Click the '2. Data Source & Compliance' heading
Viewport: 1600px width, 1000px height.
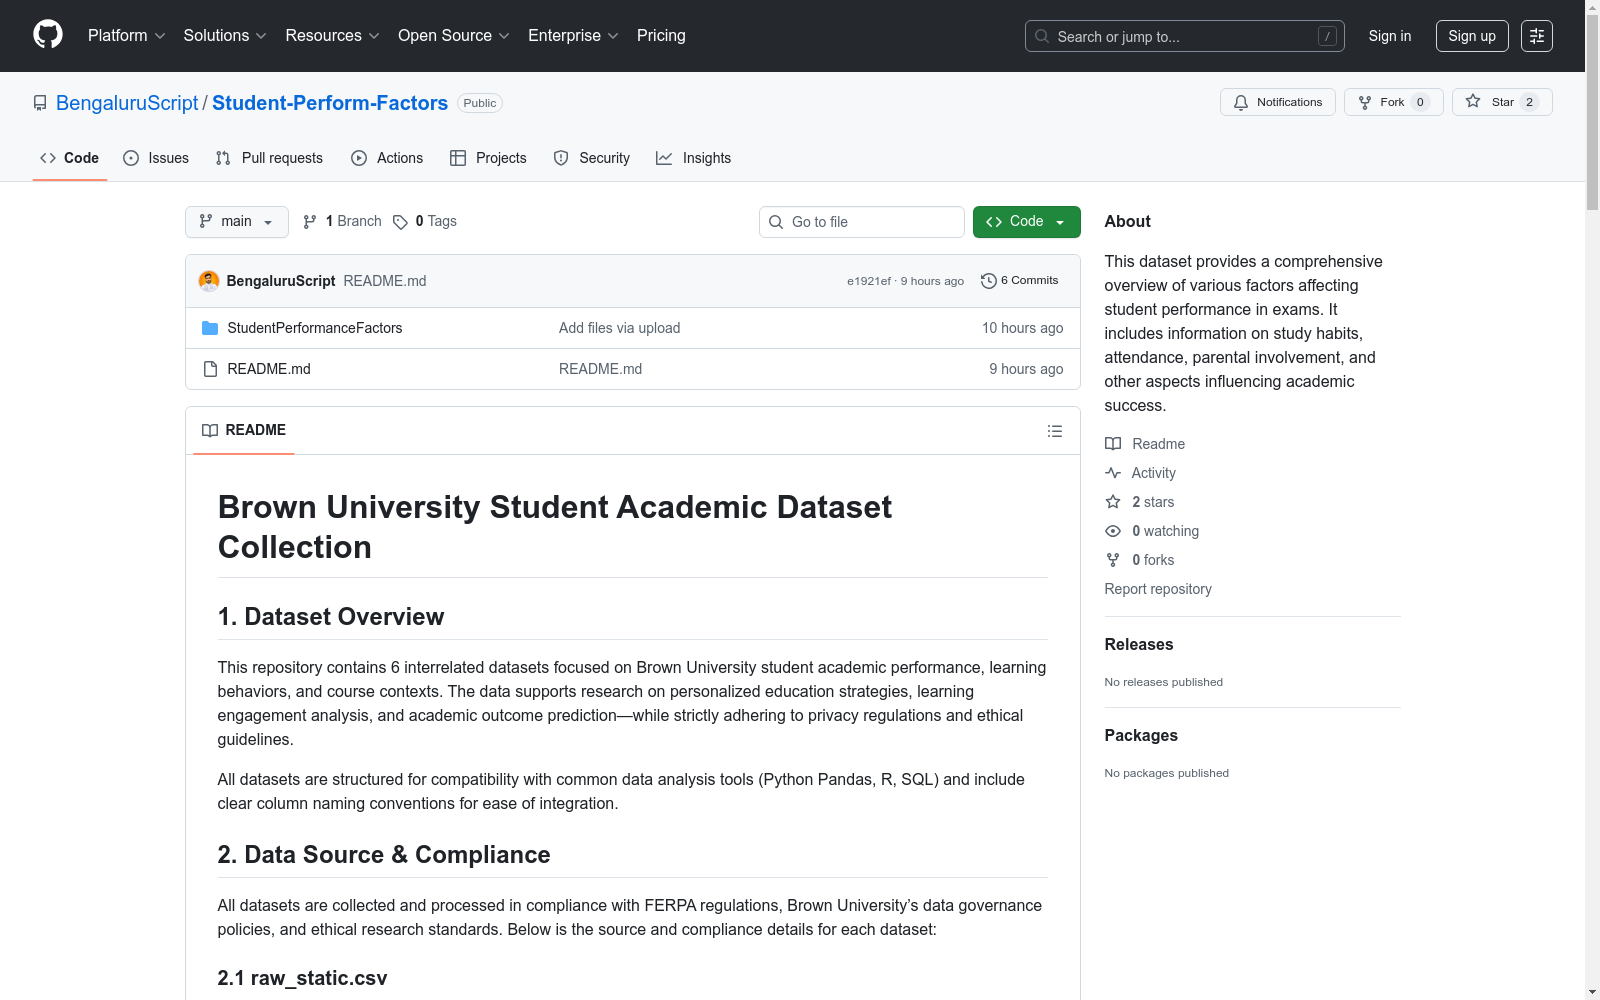[384, 855]
